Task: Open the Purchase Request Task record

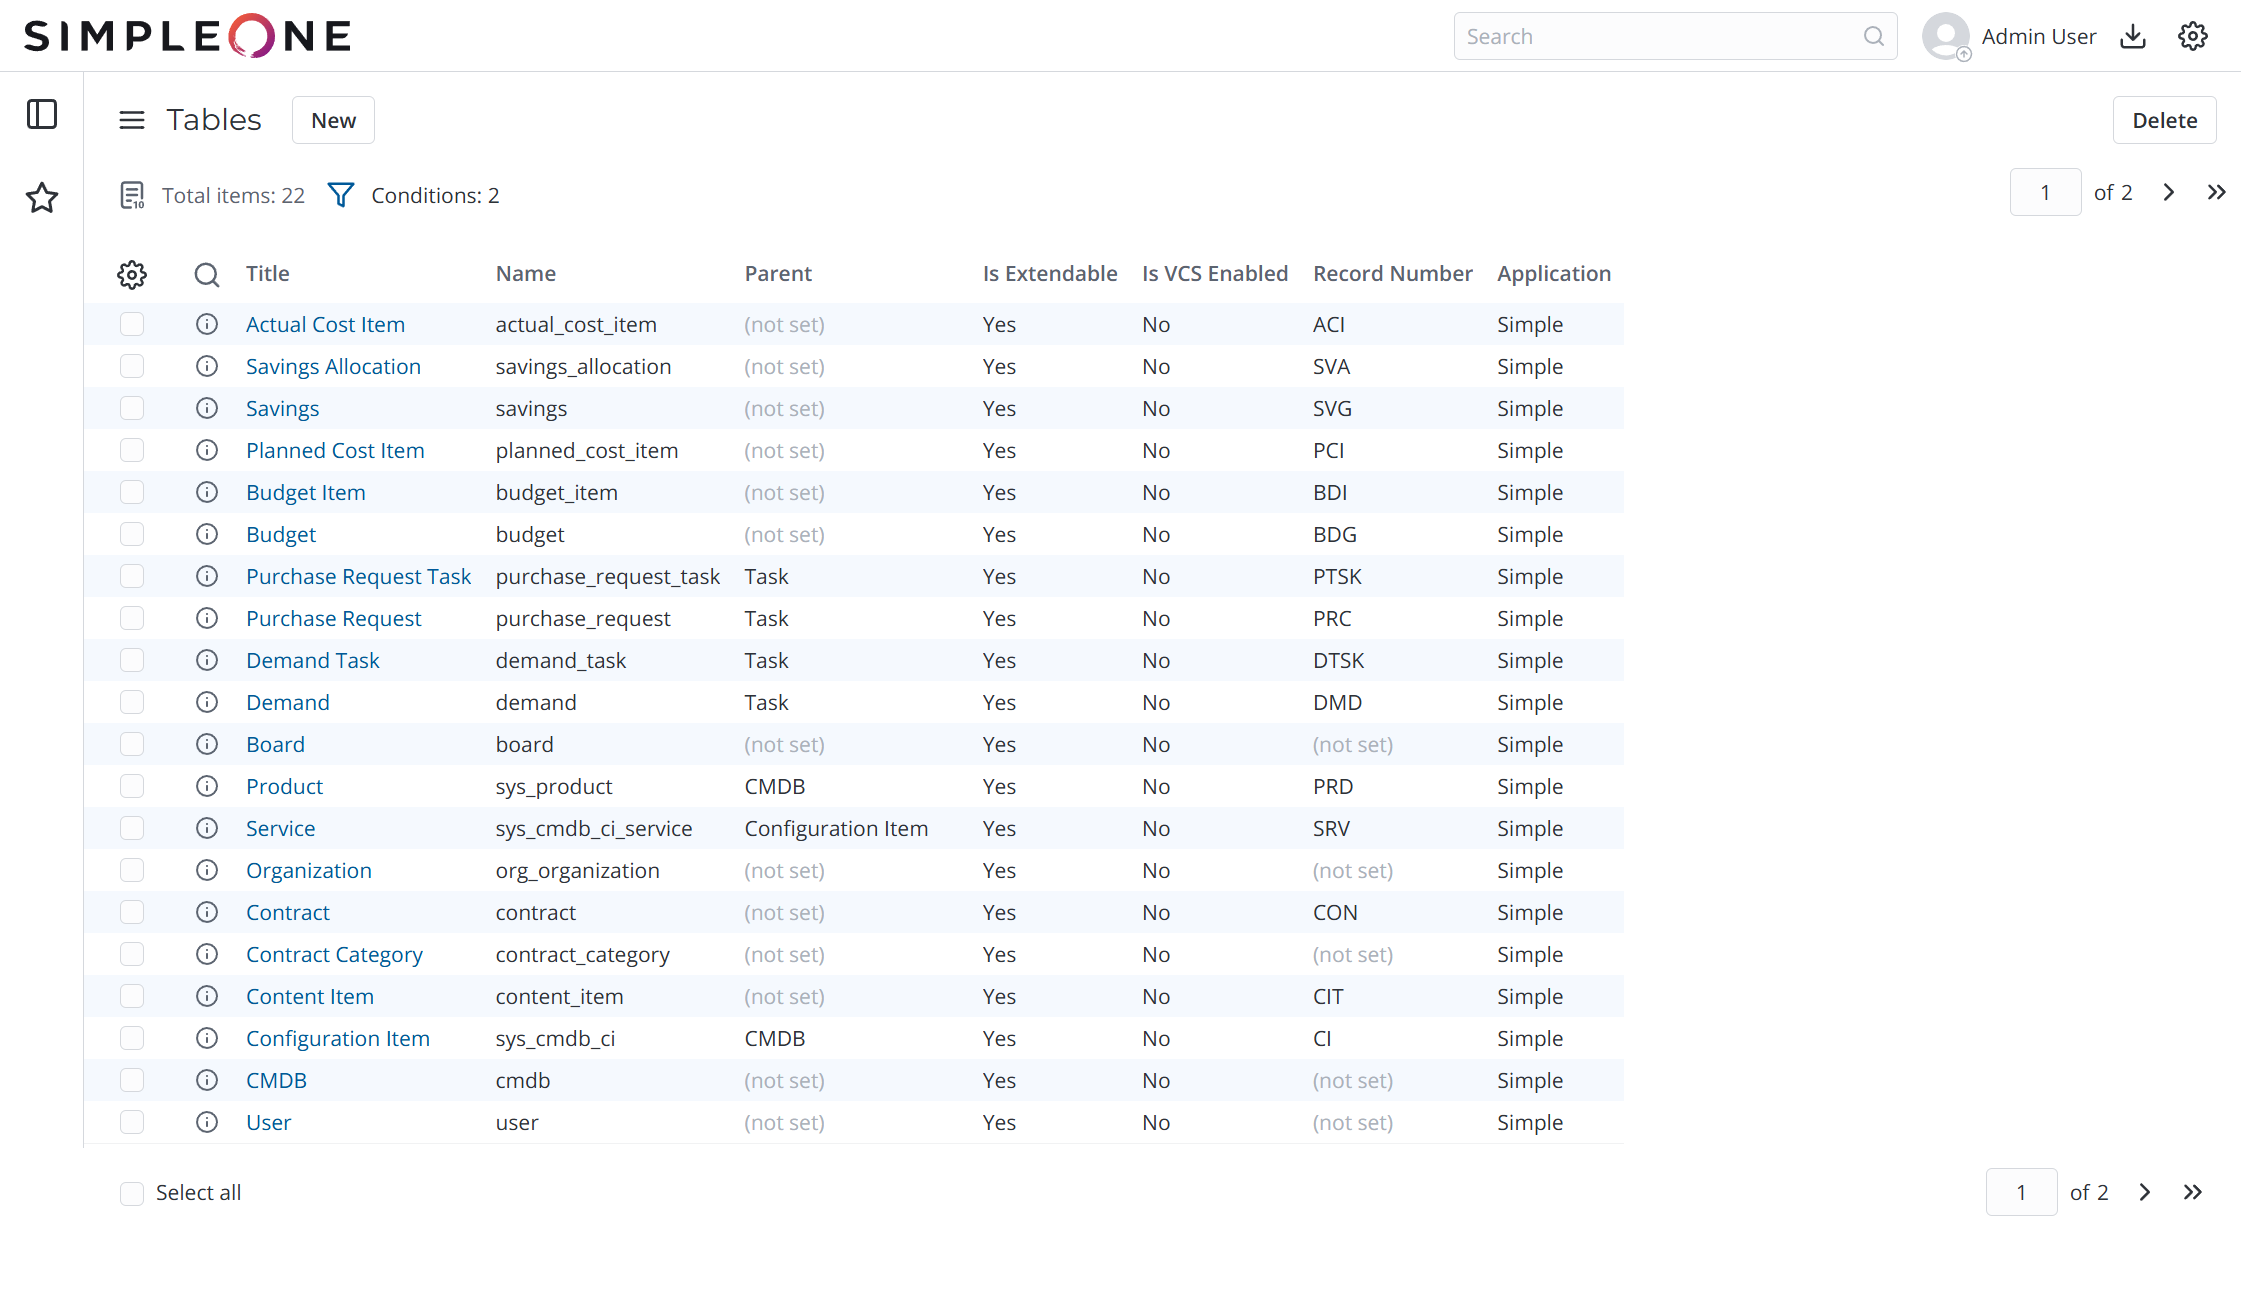Action: [358, 576]
